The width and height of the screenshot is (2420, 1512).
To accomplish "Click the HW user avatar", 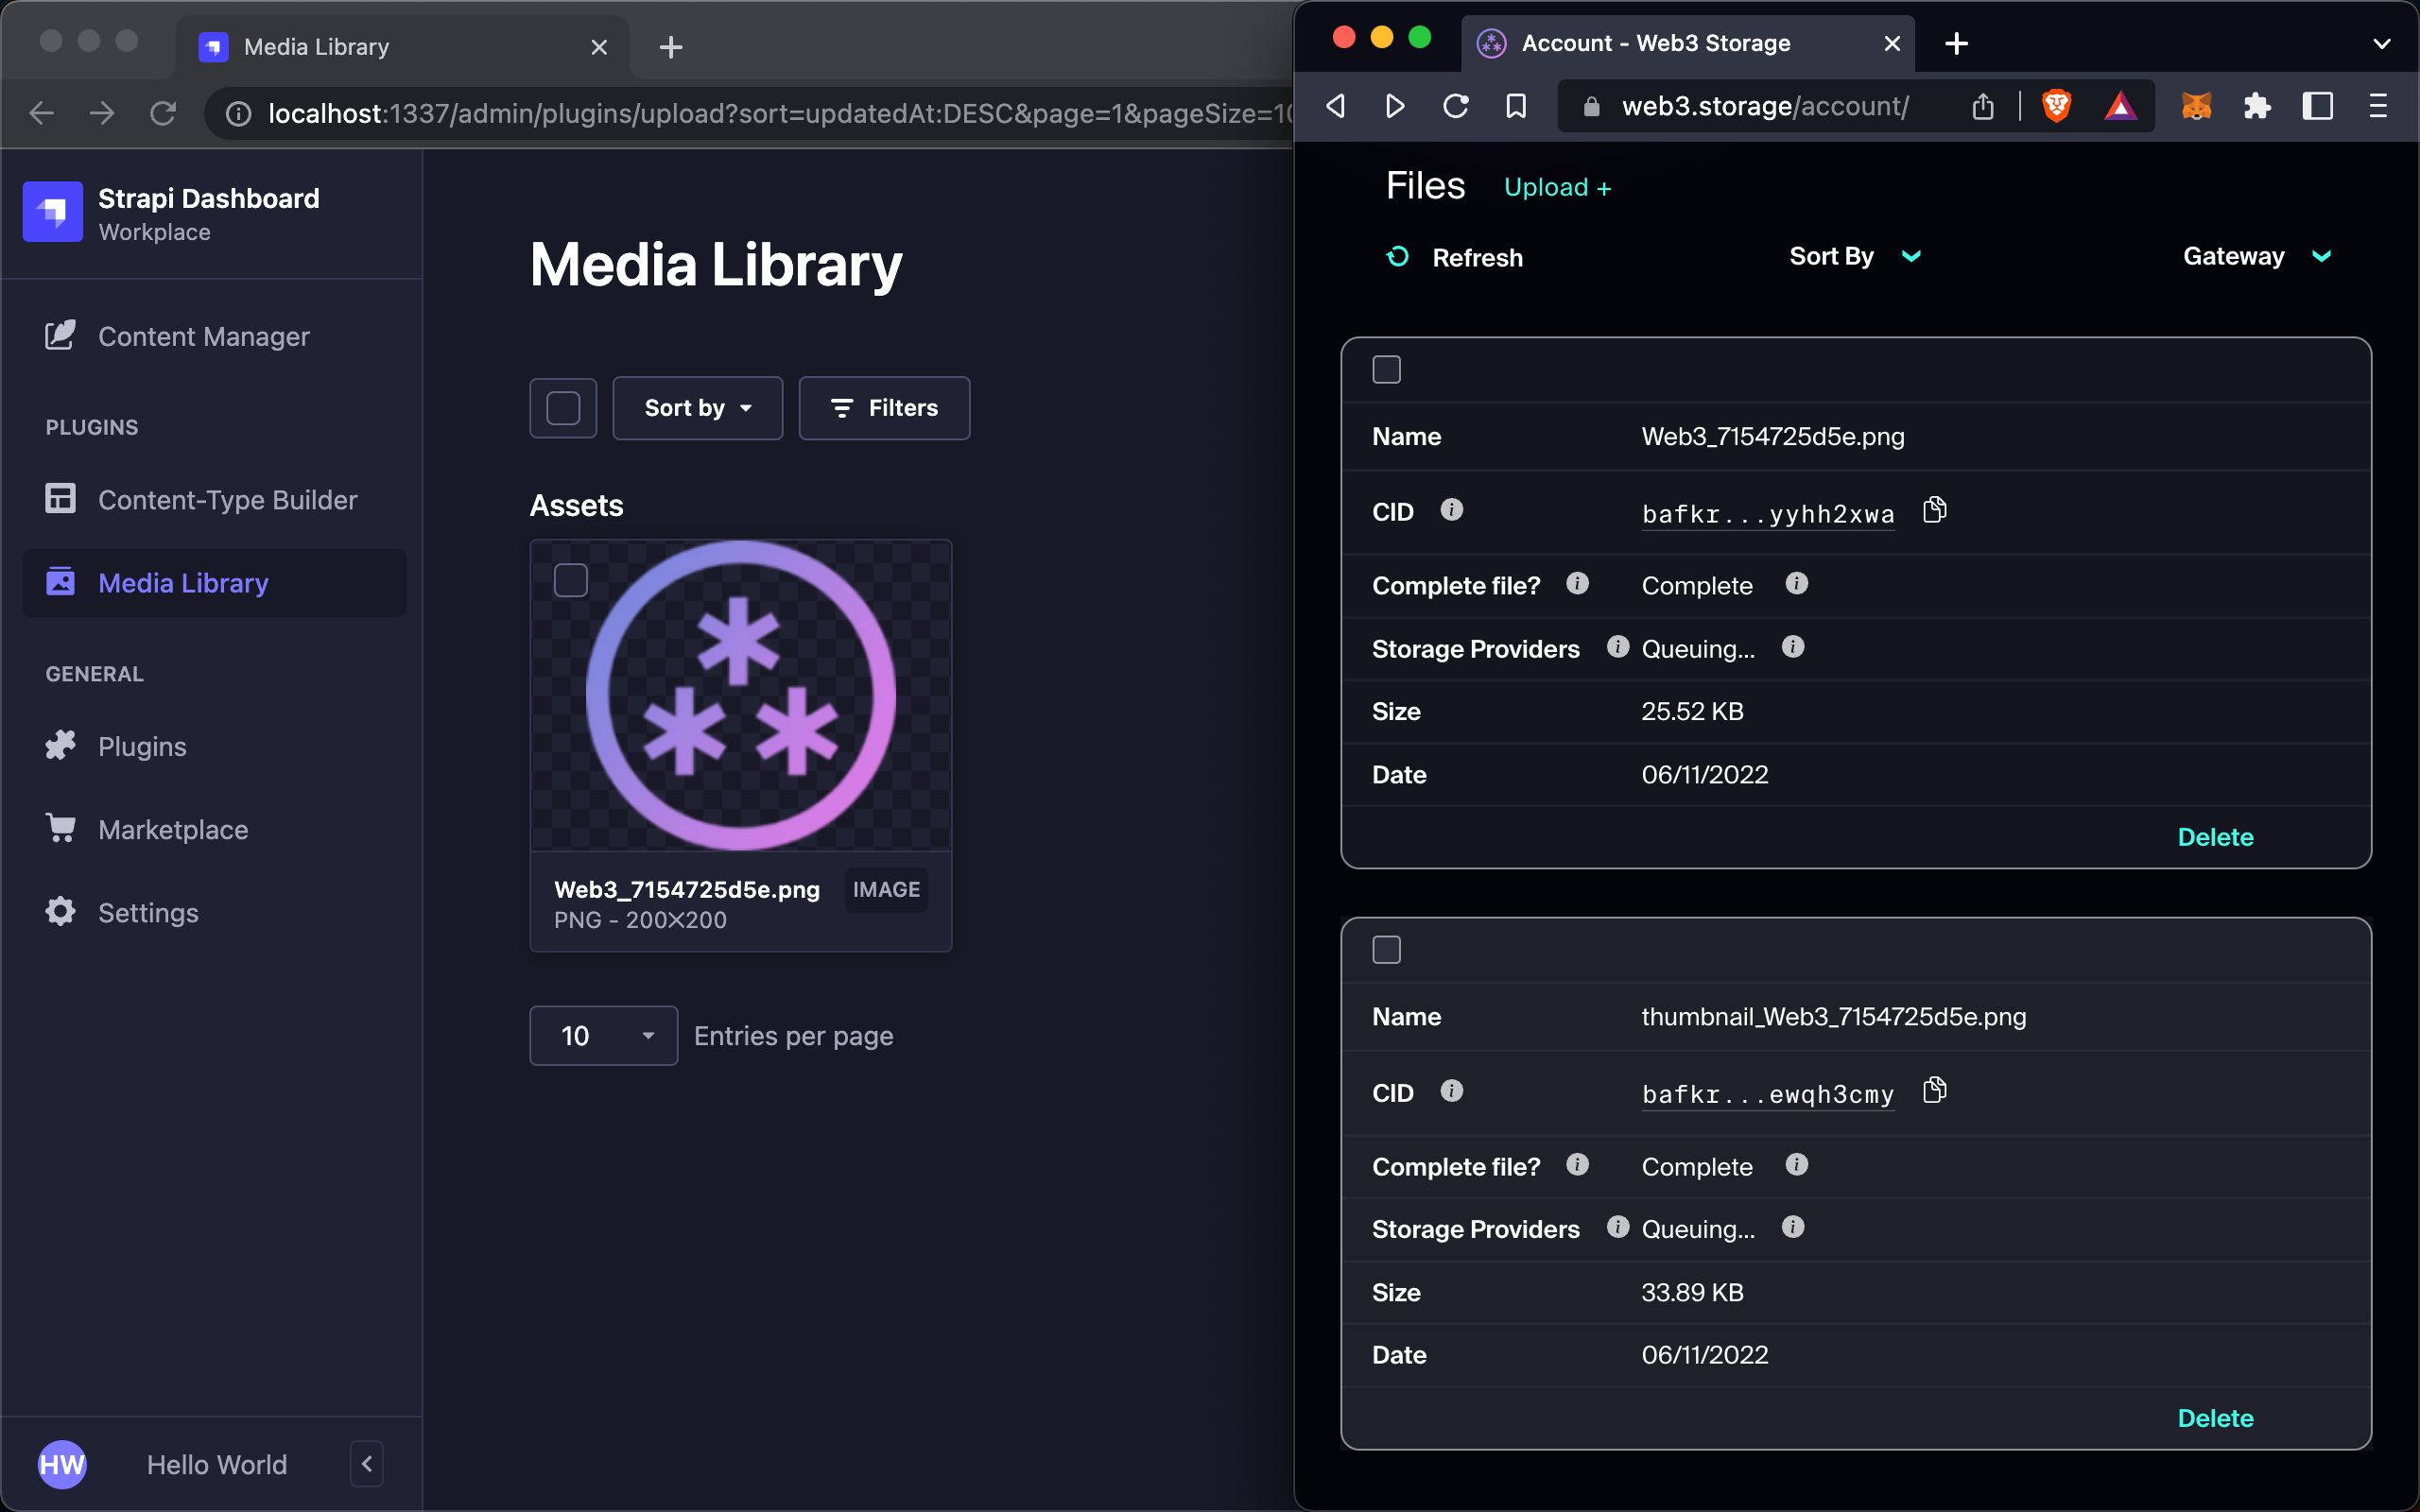I will (x=62, y=1465).
